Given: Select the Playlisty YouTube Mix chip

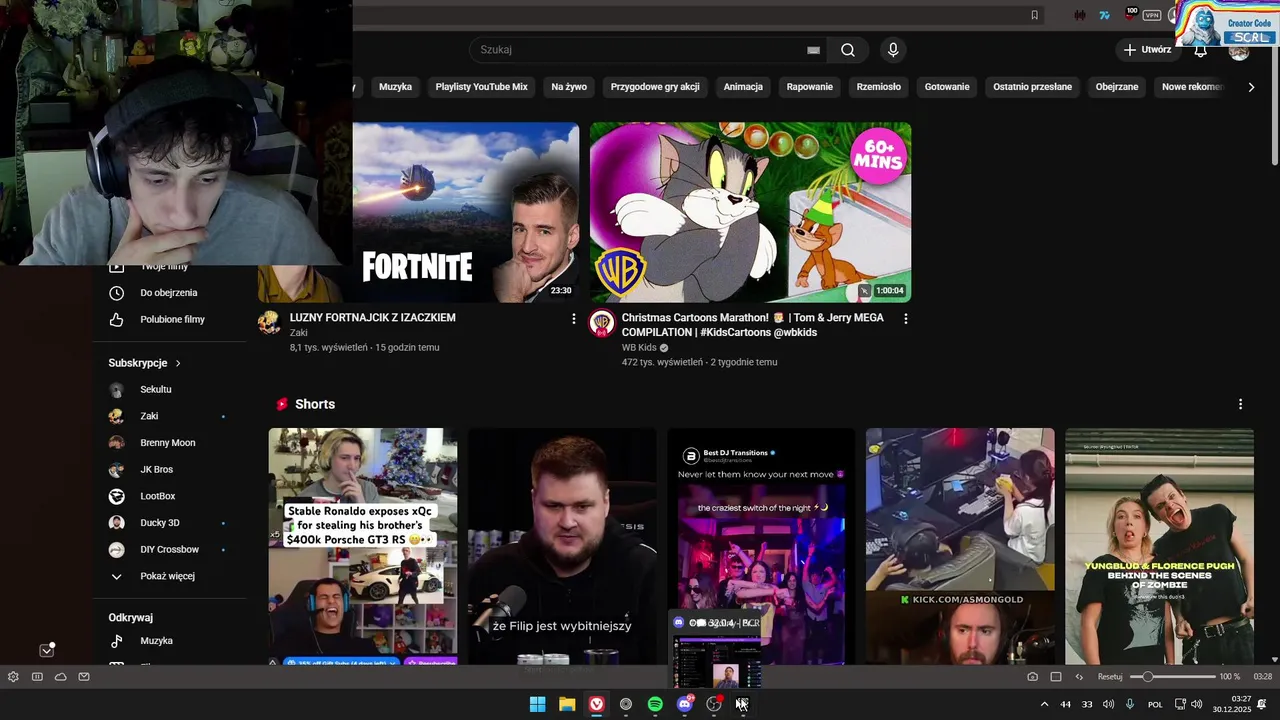Looking at the screenshot, I should point(481,87).
